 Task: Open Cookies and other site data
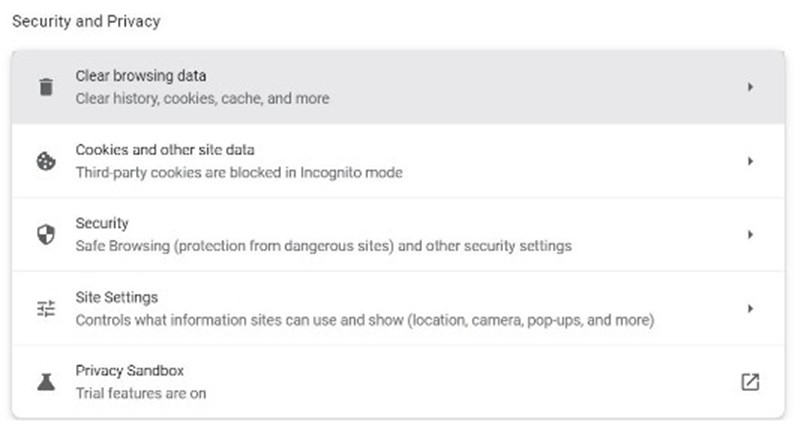398,161
